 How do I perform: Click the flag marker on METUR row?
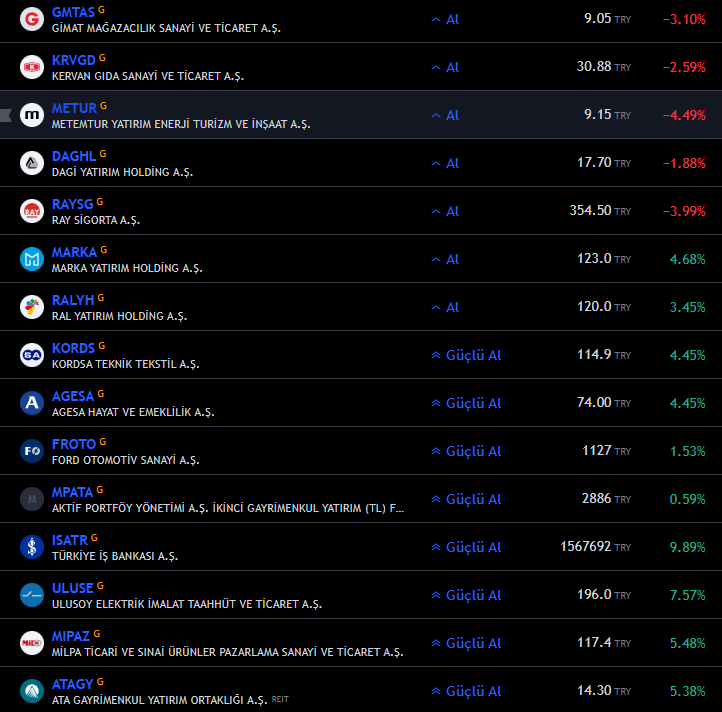[x=6, y=115]
